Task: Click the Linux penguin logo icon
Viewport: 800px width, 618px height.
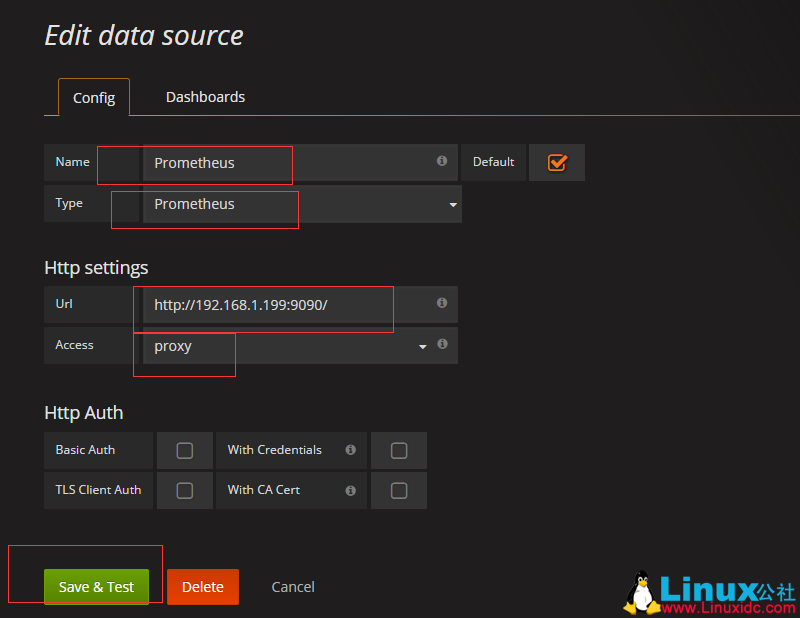Action: point(640,591)
